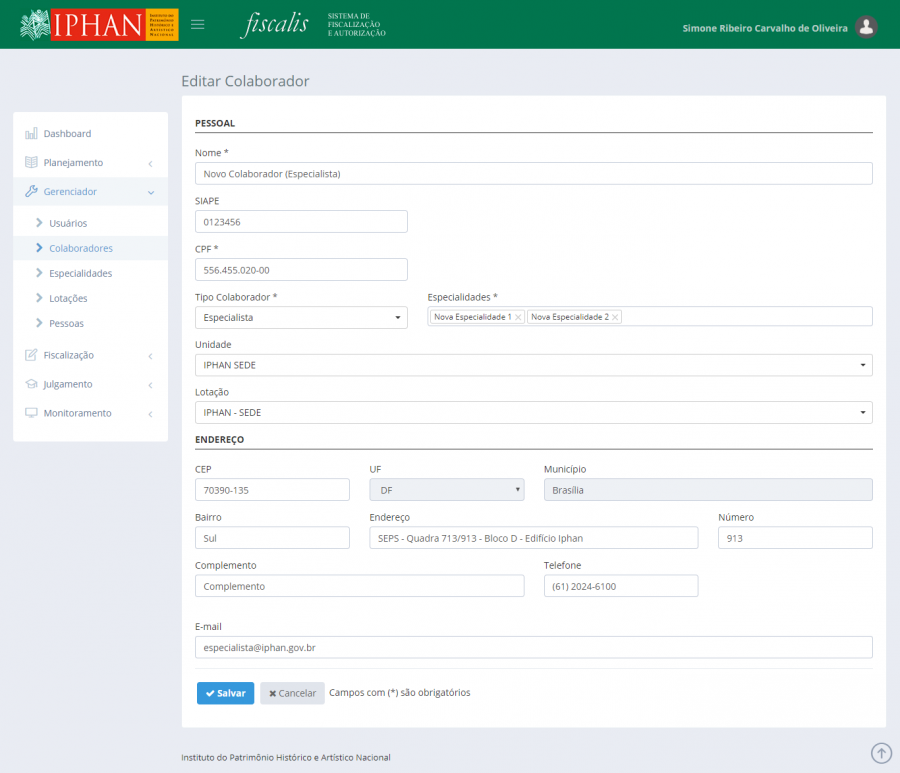Image resolution: width=900 pixels, height=773 pixels.
Task: Remove the Nova Especialidade 2 tag
Action: [x=615, y=317]
